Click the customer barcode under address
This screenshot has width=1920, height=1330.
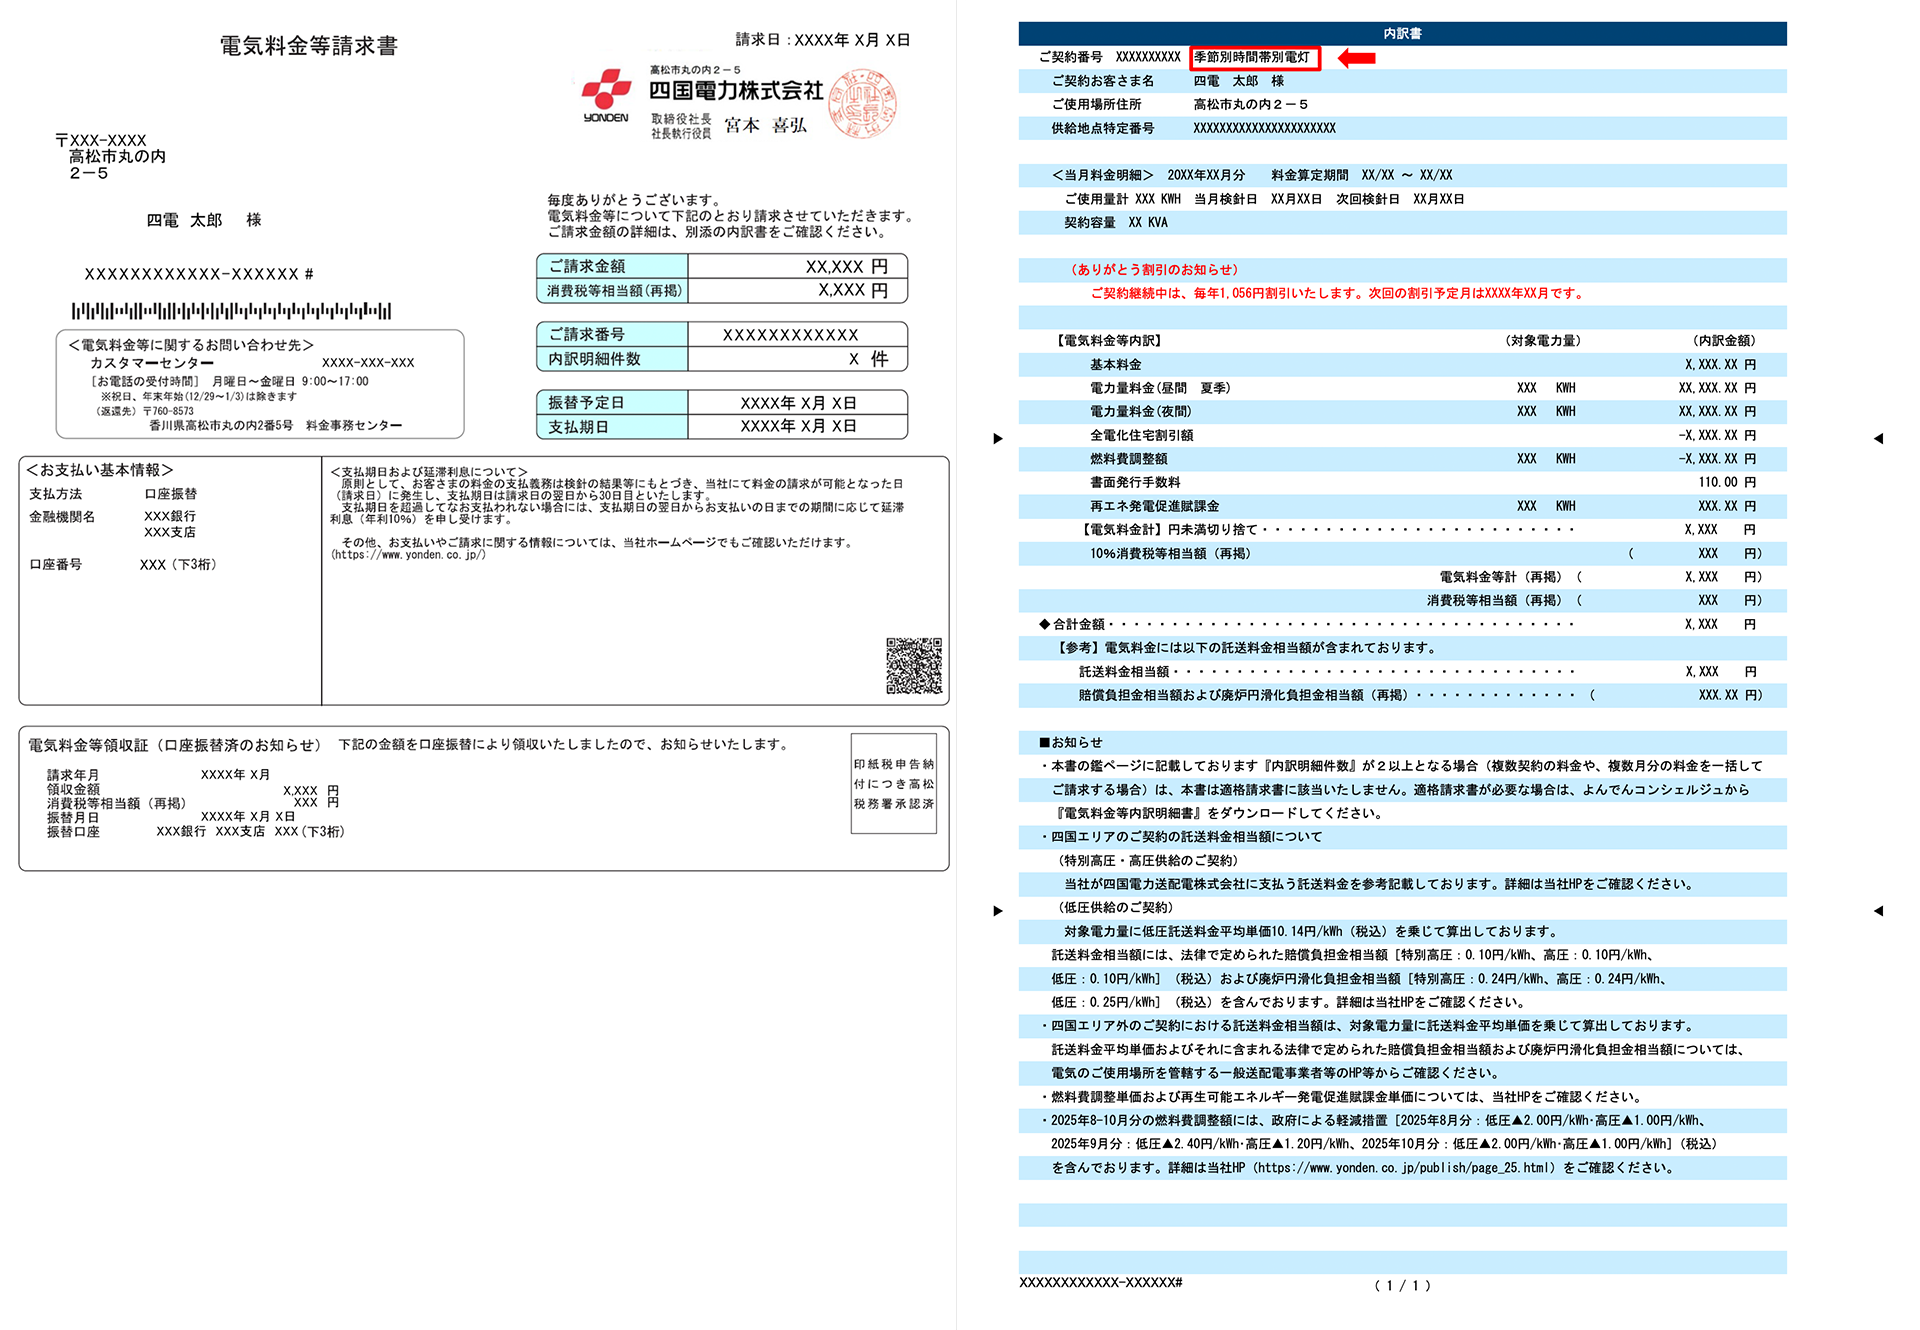point(231,311)
